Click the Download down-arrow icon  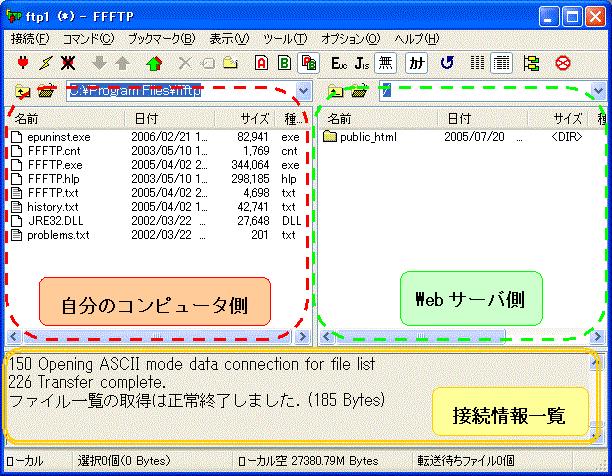point(99,63)
